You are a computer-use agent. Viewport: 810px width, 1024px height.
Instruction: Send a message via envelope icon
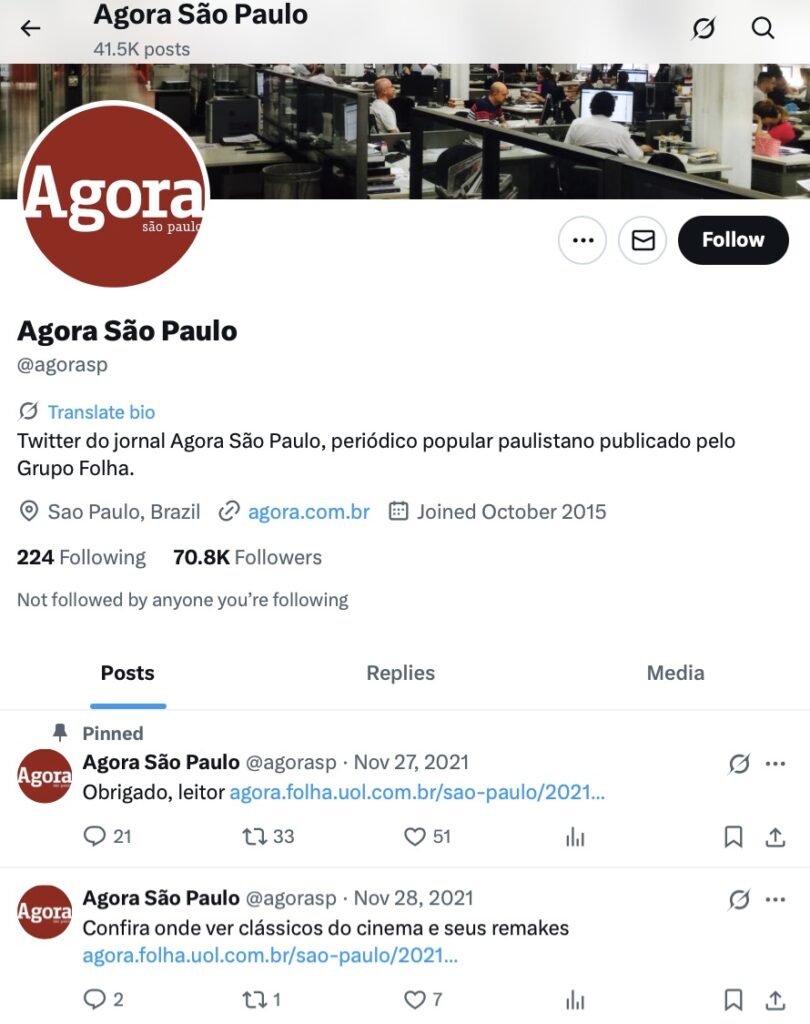[643, 240]
